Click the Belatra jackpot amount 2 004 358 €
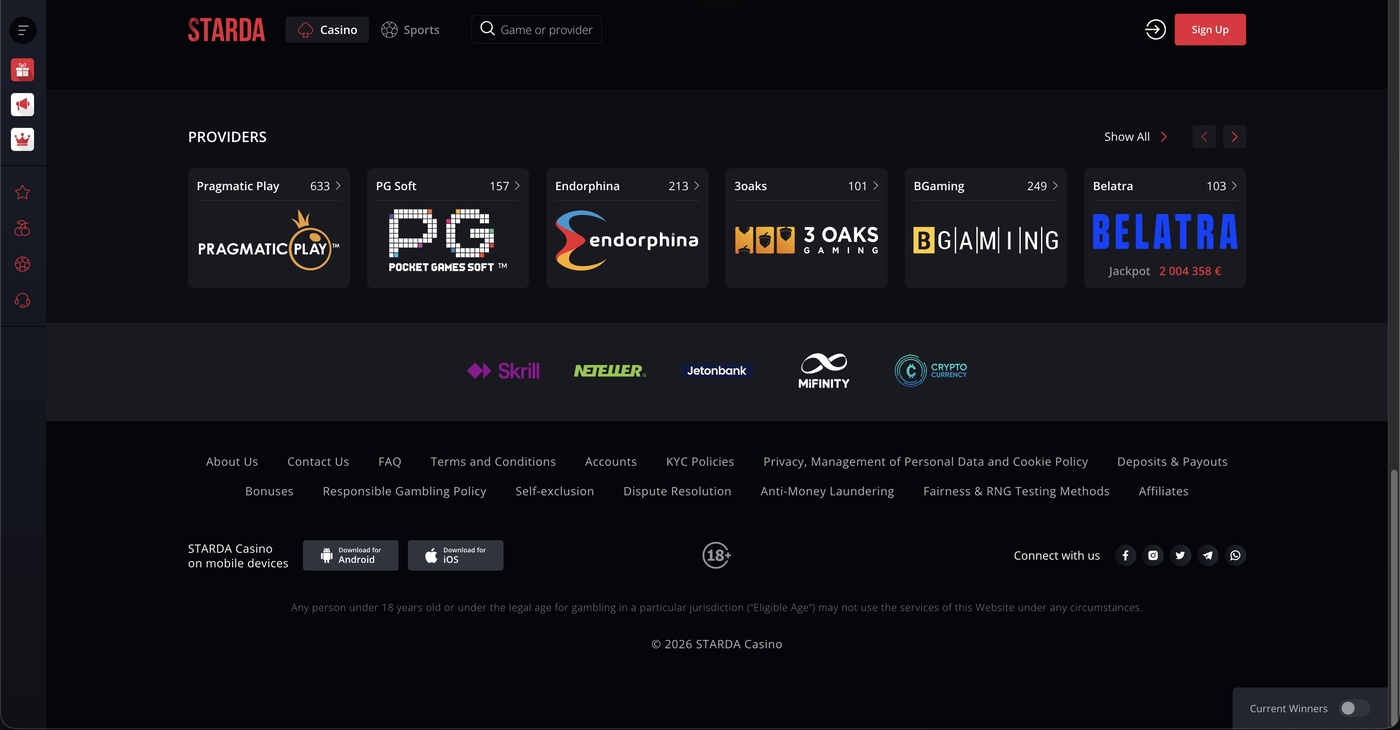Screen dimensions: 1400x730 click(1190, 271)
